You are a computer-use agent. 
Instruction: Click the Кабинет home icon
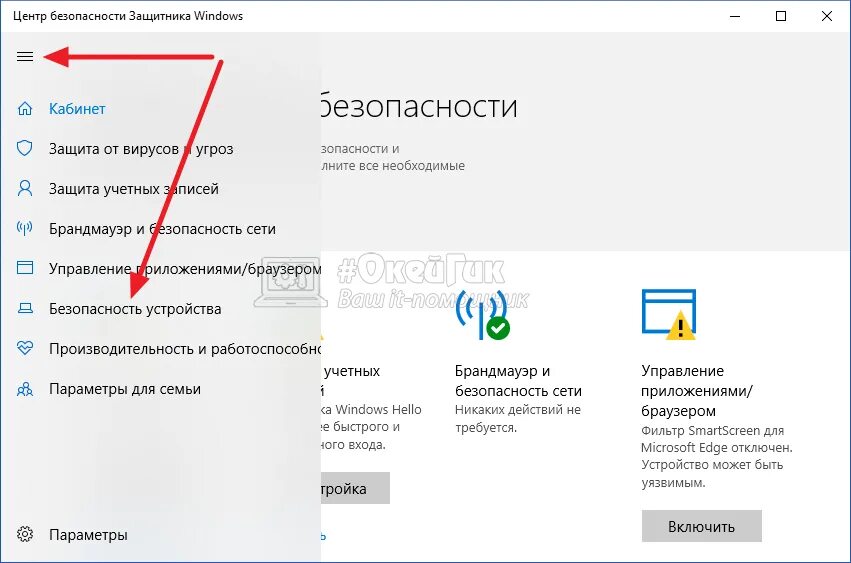25,109
